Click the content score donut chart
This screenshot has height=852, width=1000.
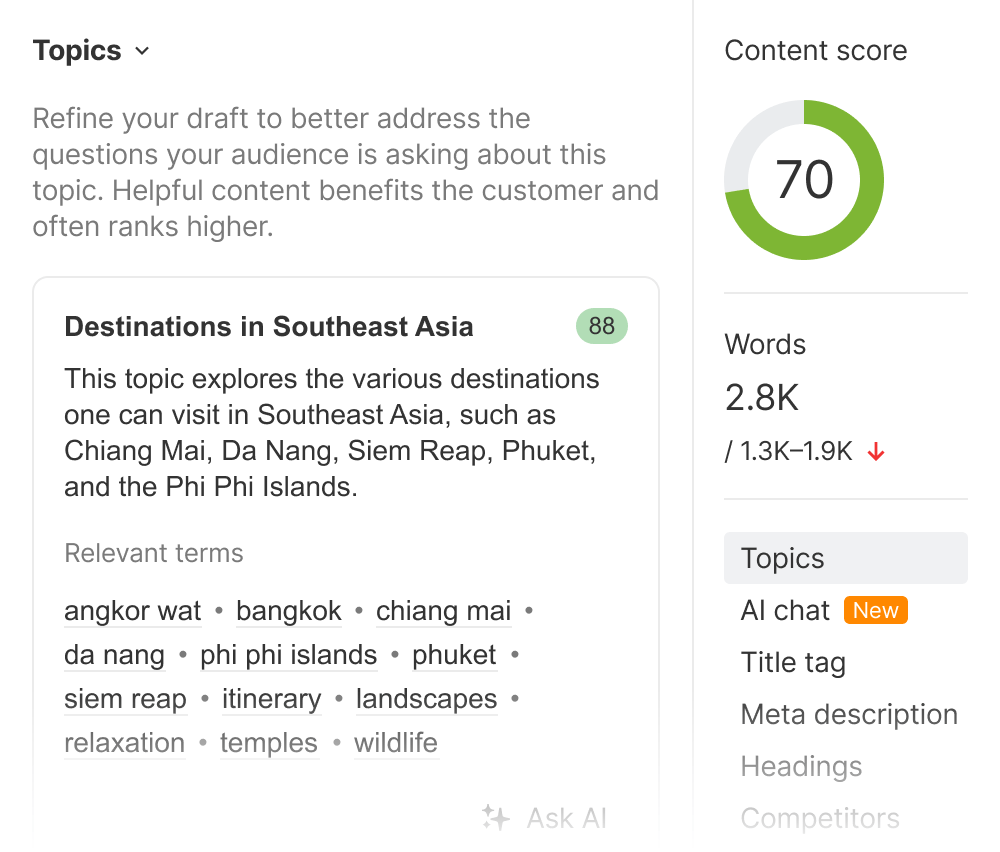(804, 180)
